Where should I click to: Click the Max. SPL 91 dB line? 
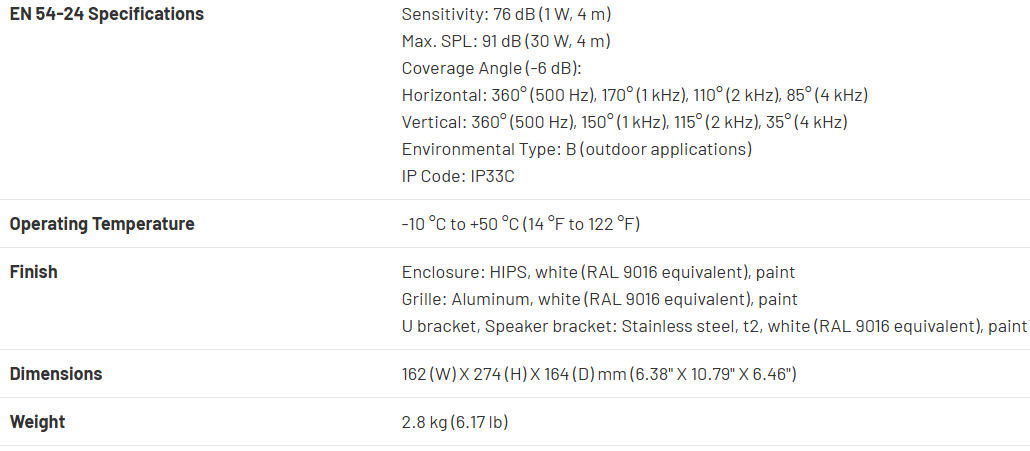pyautogui.click(x=505, y=42)
